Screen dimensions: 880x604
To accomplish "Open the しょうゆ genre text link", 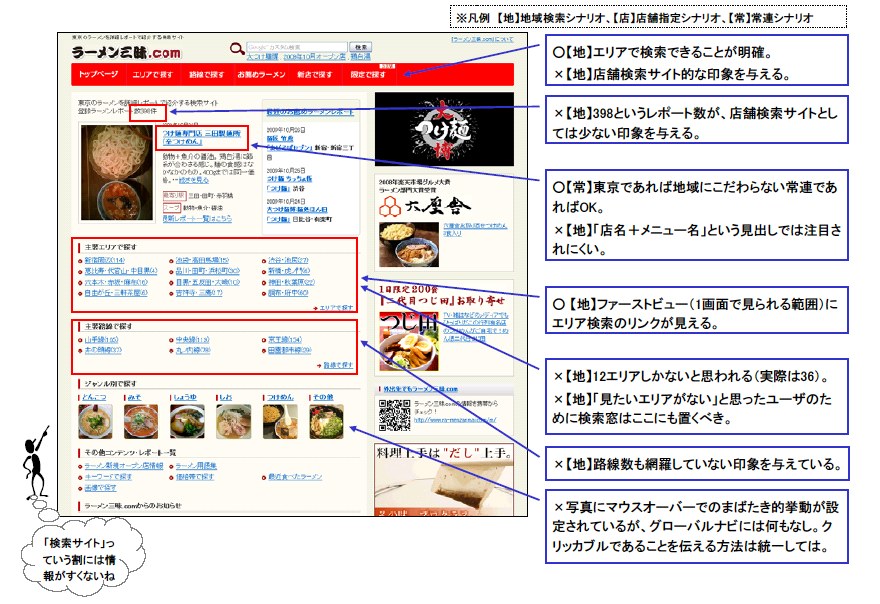I will pos(185,397).
